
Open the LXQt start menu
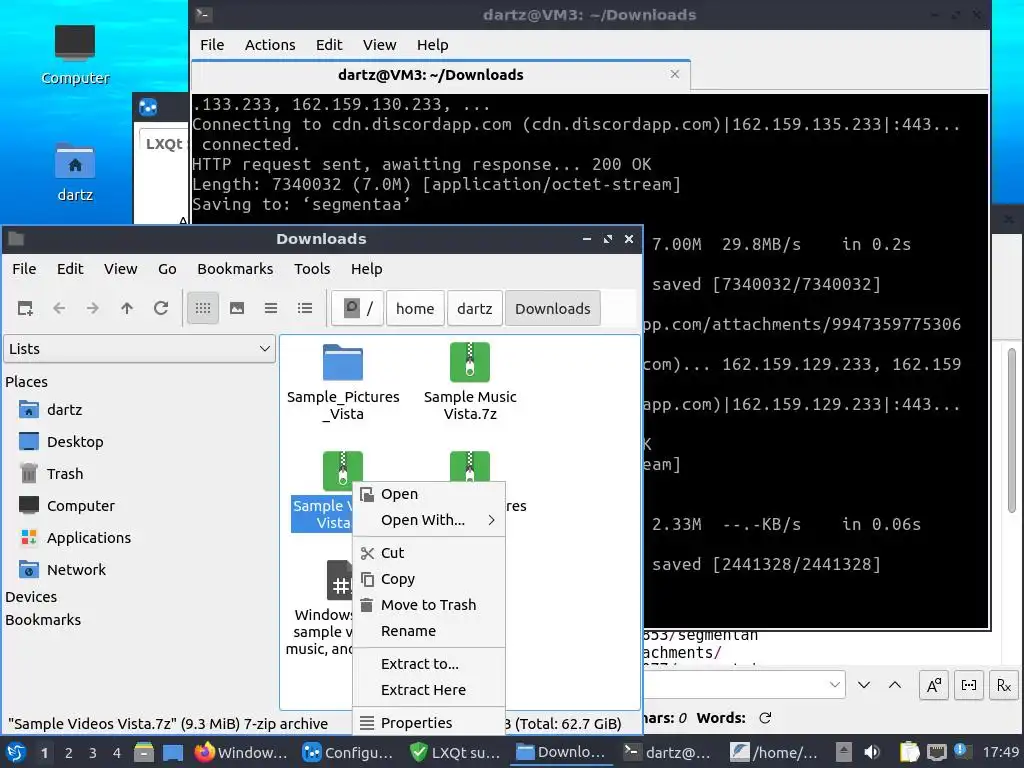pos(16,753)
